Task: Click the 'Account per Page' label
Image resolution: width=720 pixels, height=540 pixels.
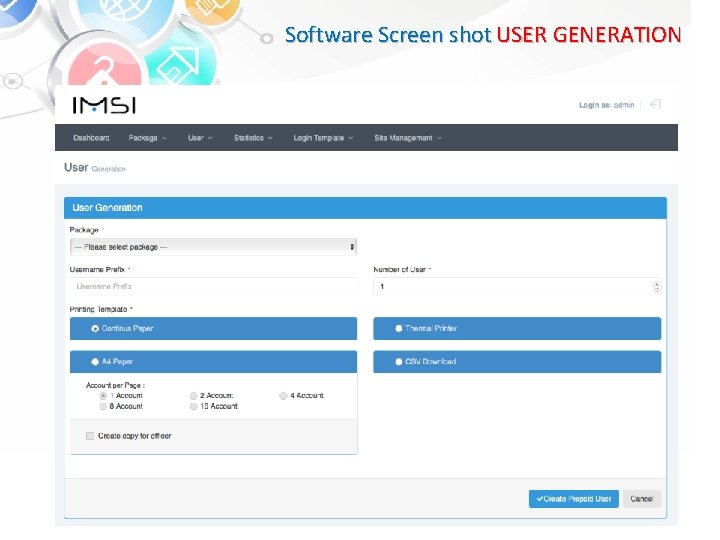Action: pos(115,385)
